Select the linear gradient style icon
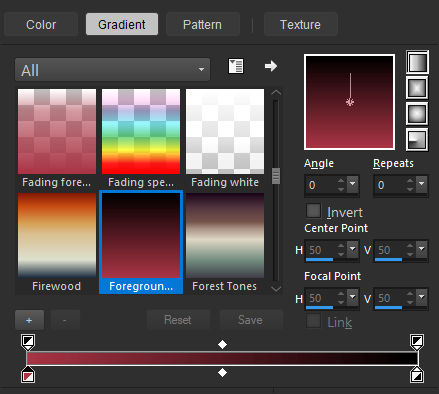The image size is (439, 394). pyautogui.click(x=417, y=62)
